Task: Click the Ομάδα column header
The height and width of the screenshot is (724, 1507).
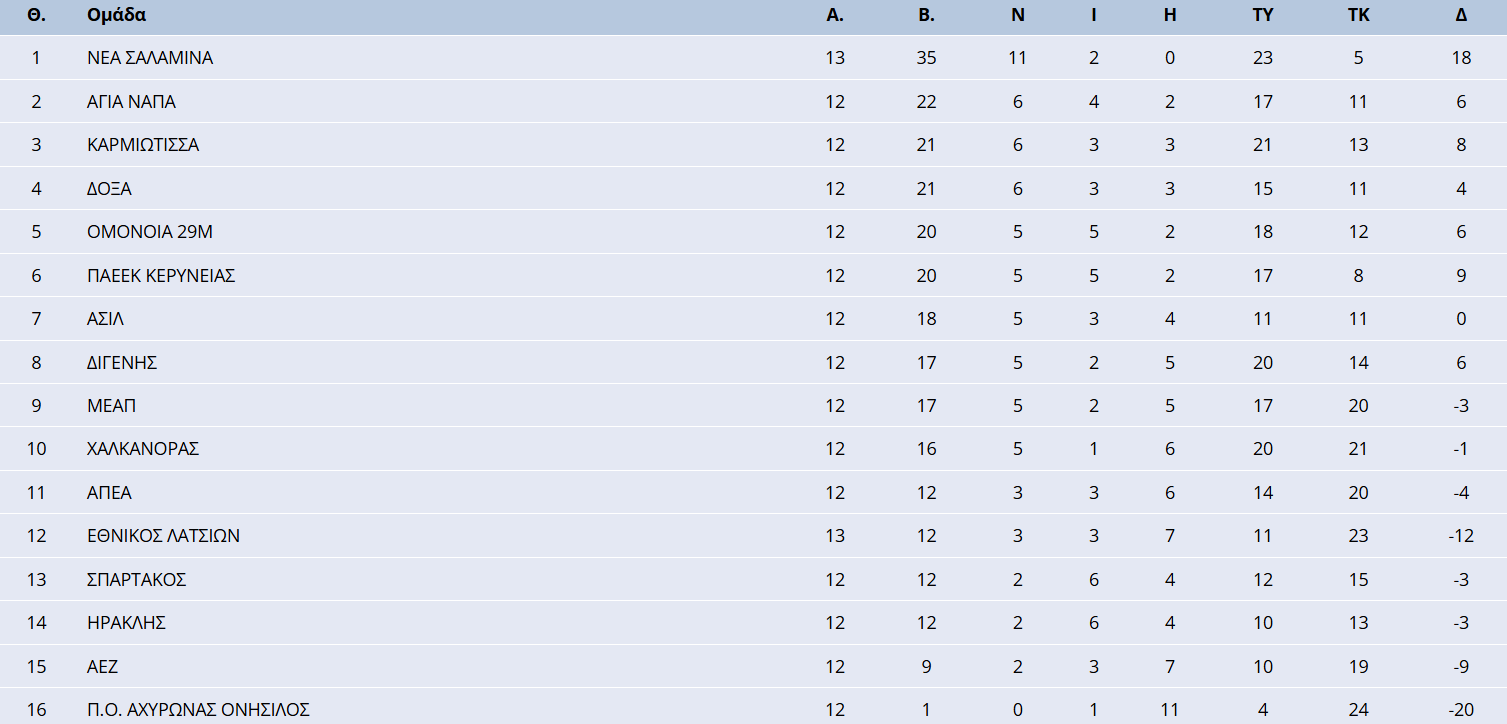Action: point(116,16)
